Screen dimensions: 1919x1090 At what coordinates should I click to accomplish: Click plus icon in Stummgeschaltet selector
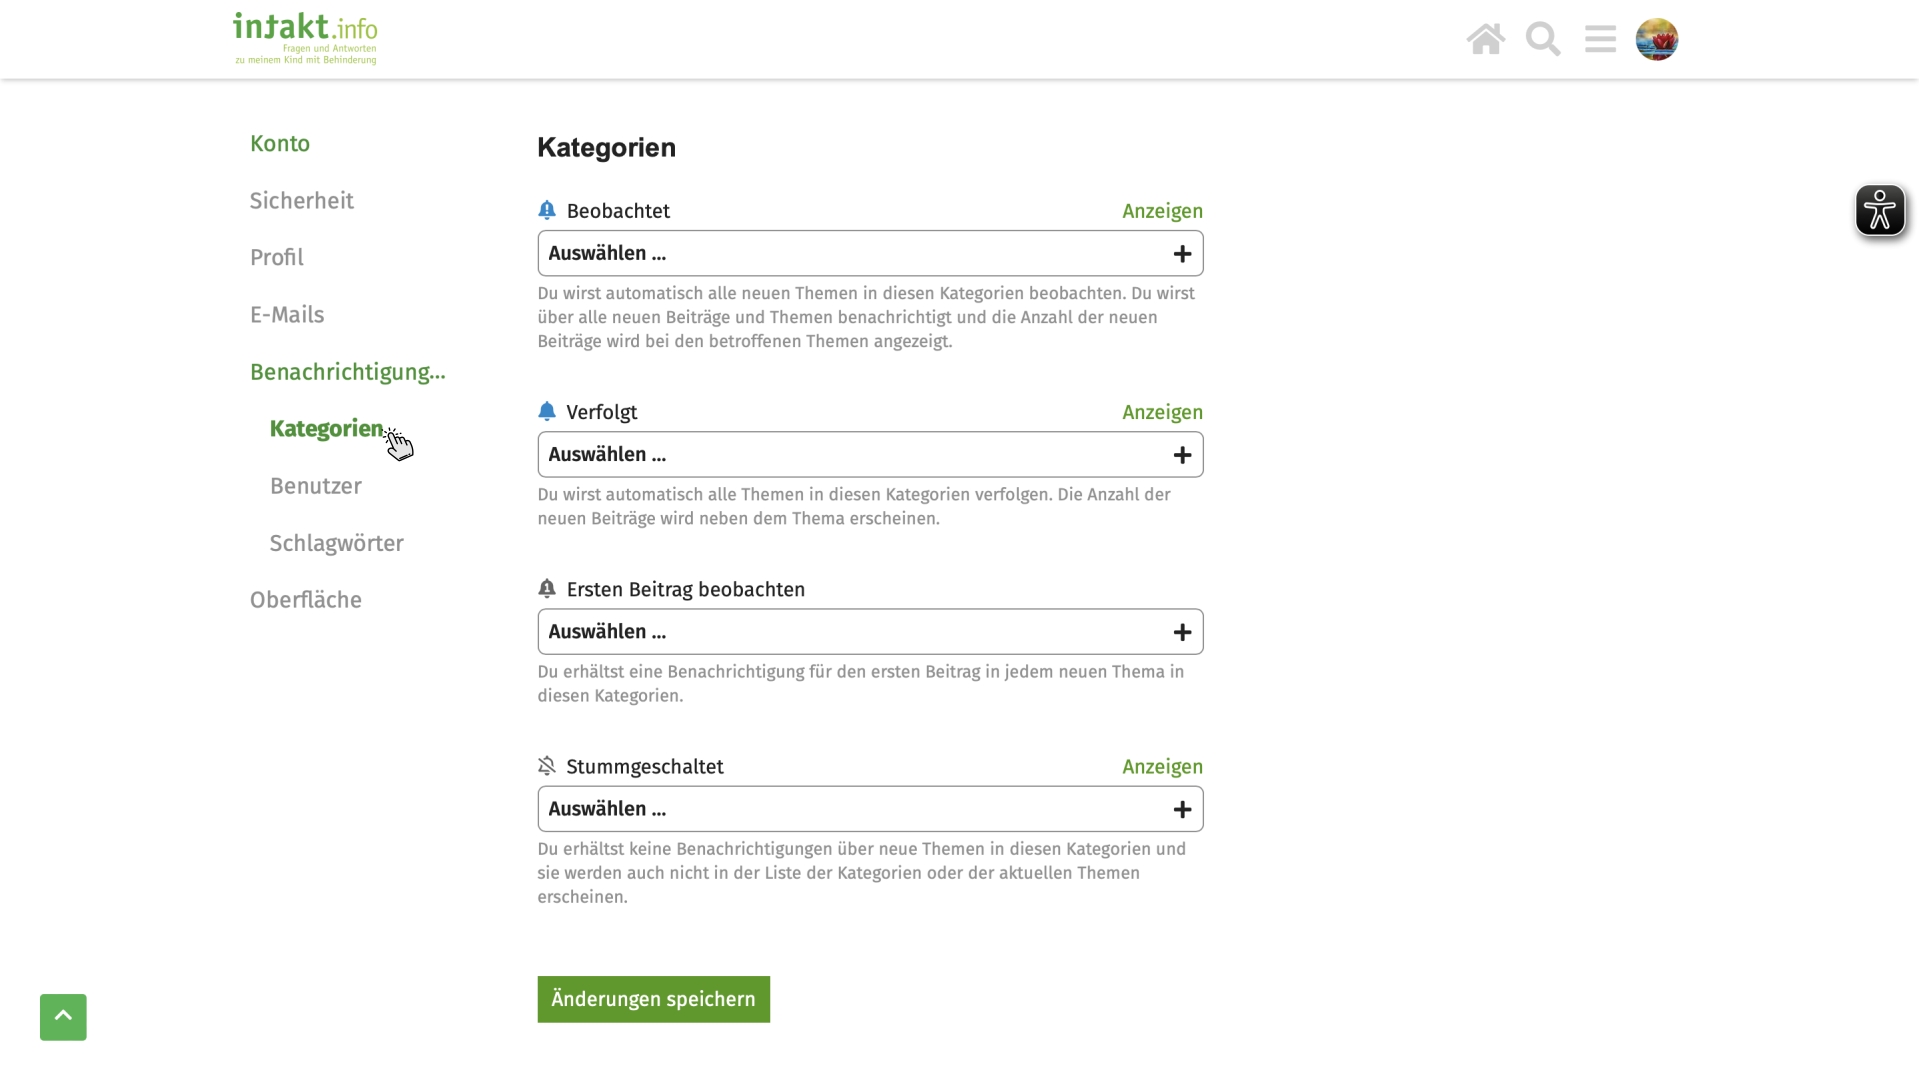1182,809
